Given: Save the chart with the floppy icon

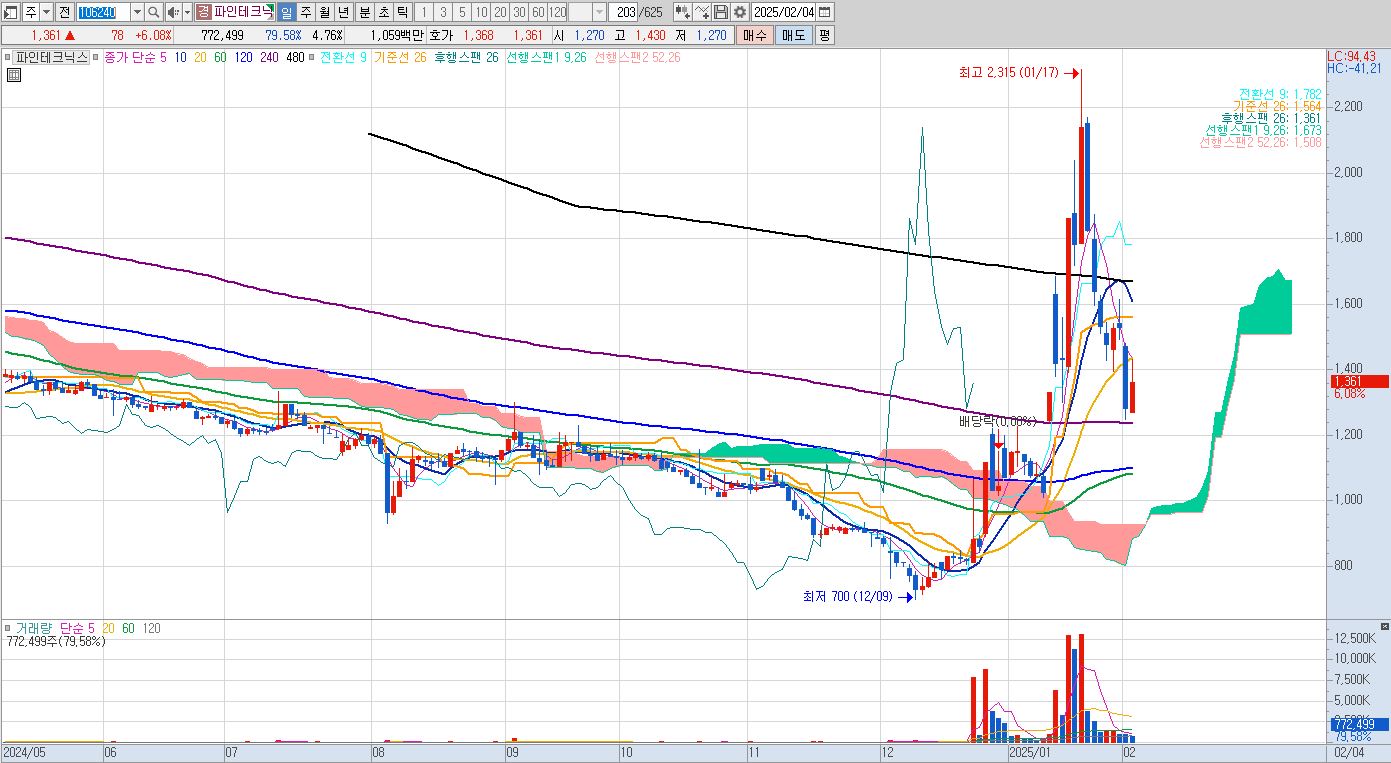Looking at the screenshot, I should (720, 12).
